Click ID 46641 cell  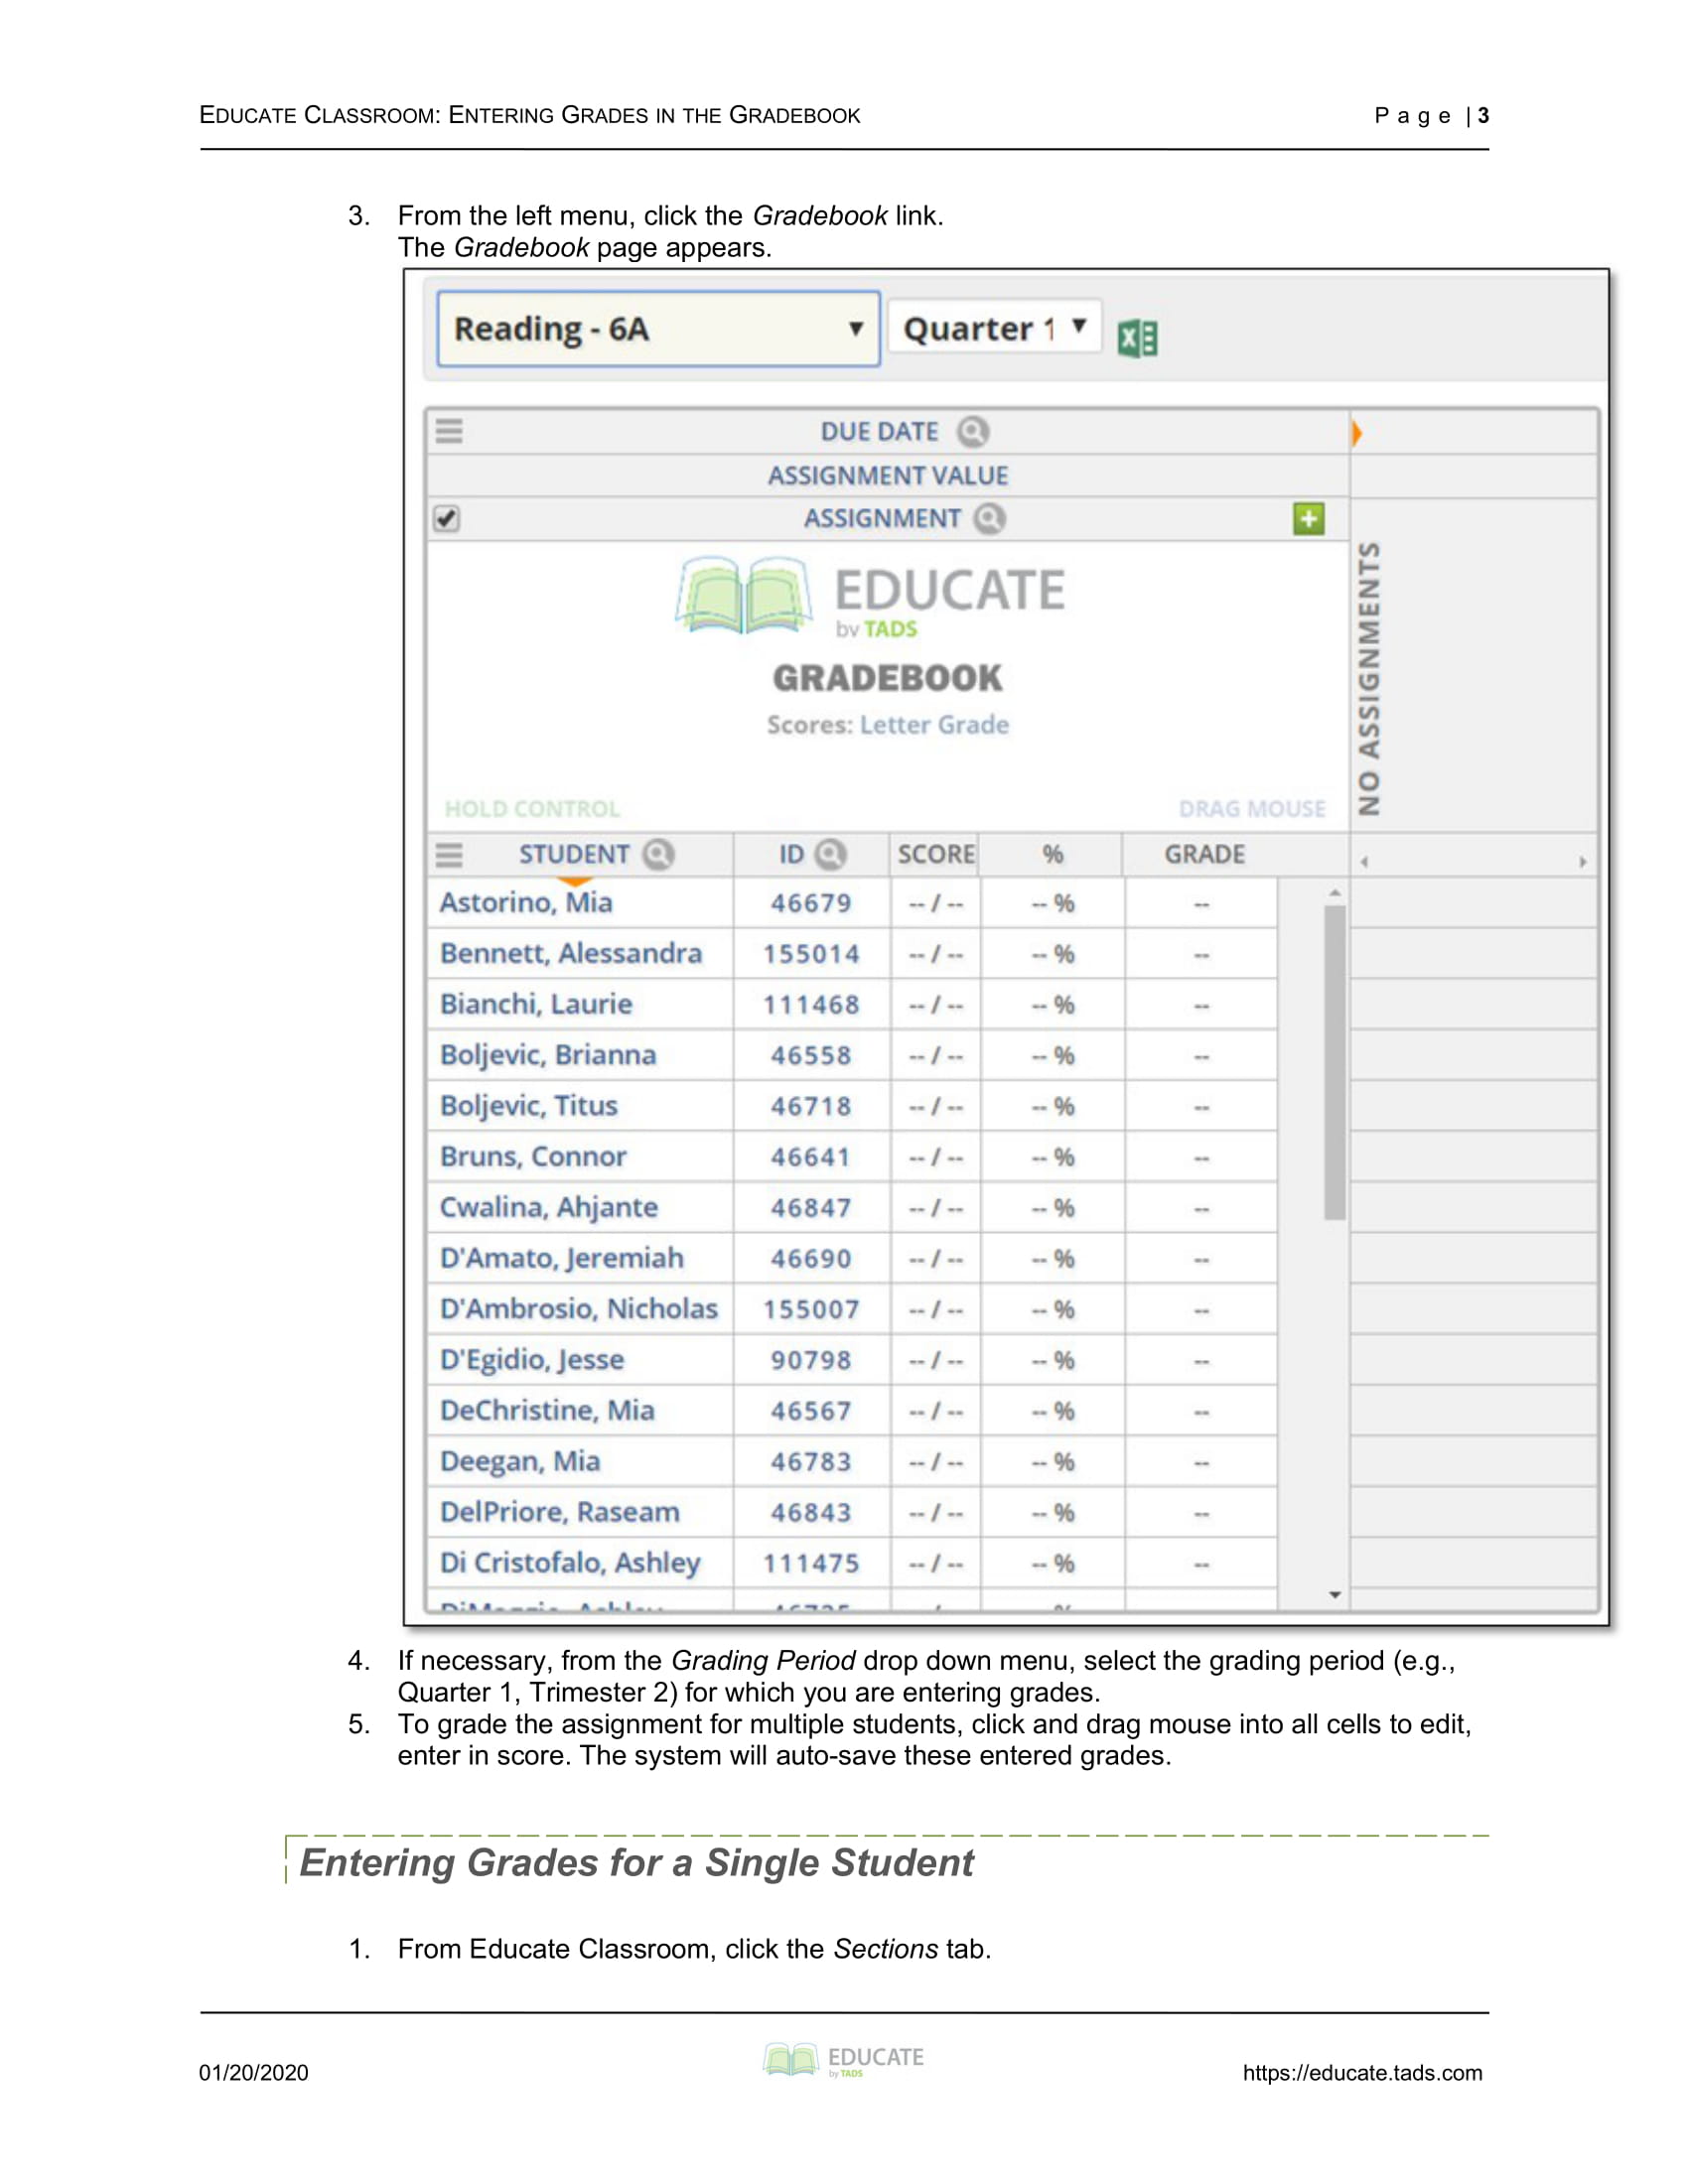tap(811, 1157)
